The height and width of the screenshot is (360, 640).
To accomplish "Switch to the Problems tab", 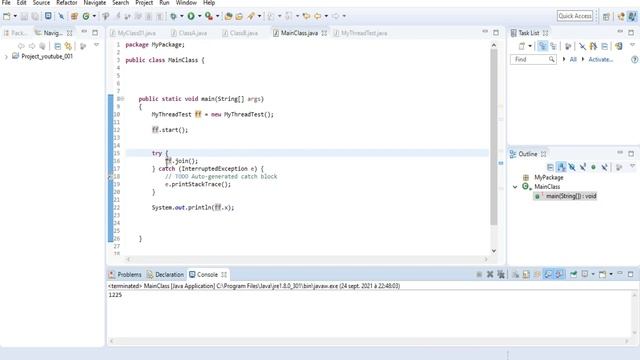I will point(125,275).
